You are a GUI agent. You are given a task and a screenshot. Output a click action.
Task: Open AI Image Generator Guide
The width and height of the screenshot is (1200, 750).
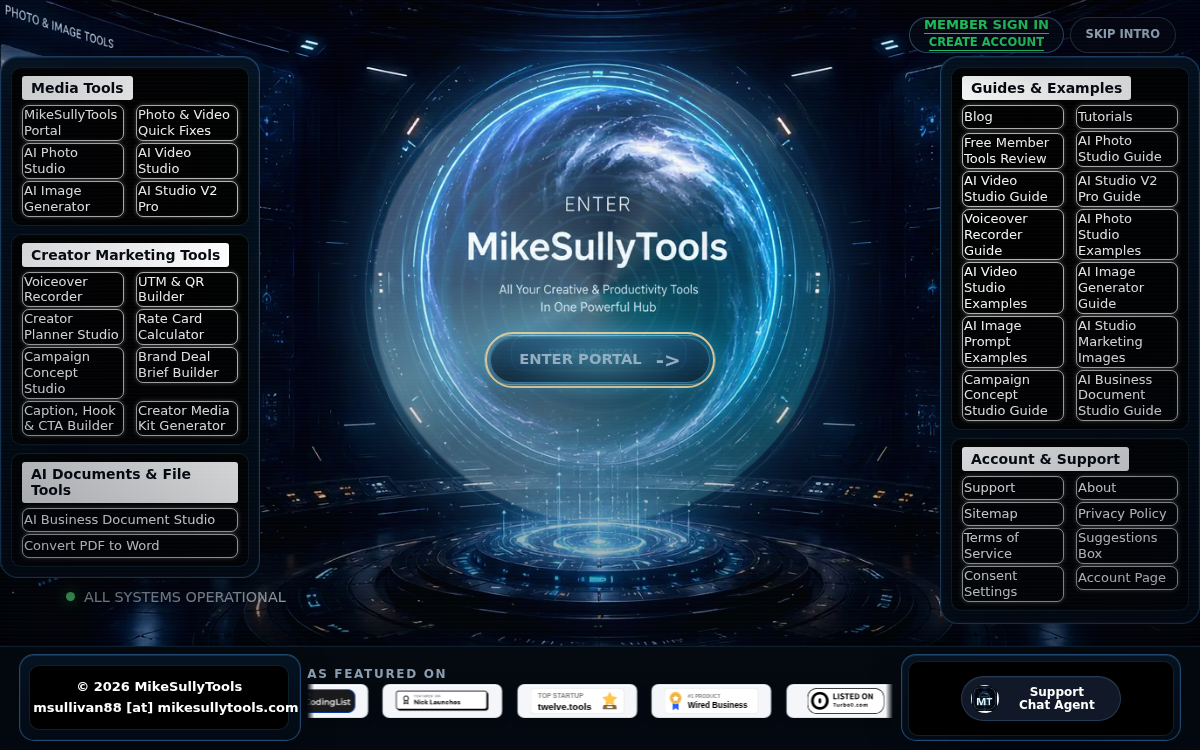click(x=1127, y=288)
